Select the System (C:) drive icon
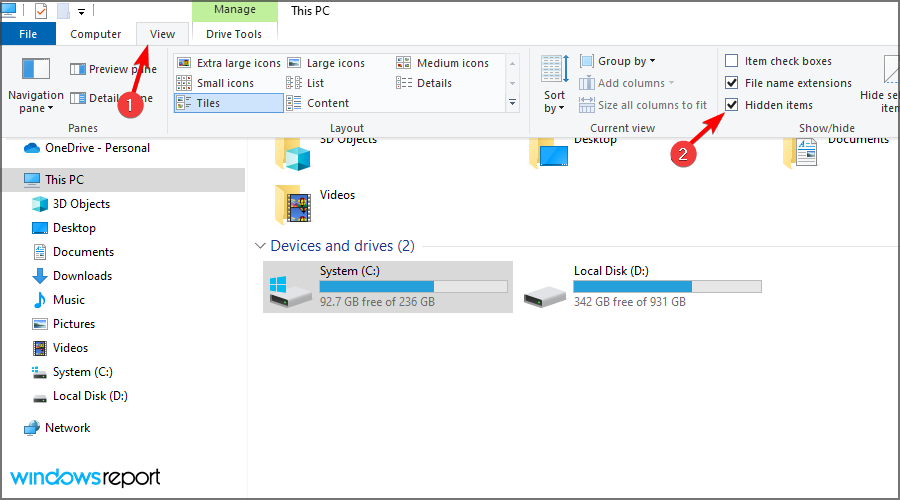The image size is (900, 500). coord(290,291)
